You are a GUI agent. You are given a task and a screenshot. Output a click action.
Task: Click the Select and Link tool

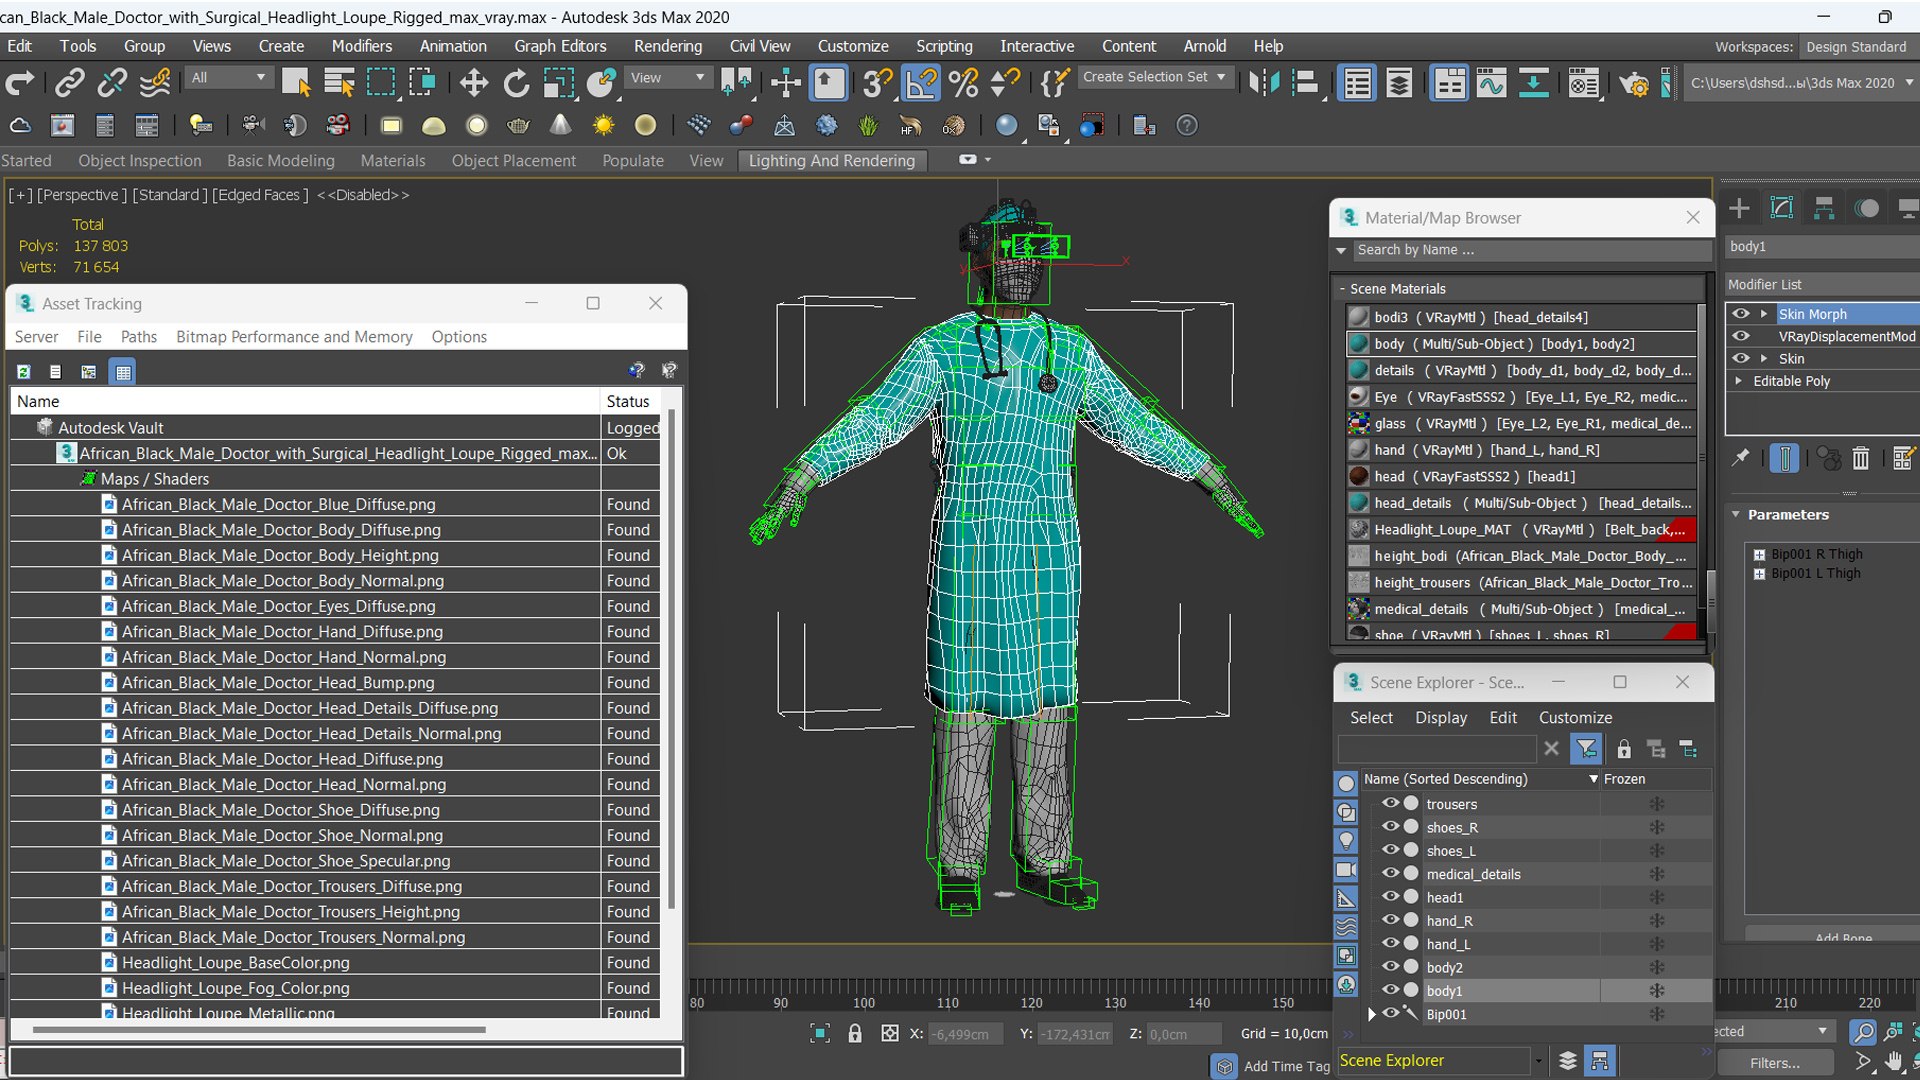pos(69,83)
